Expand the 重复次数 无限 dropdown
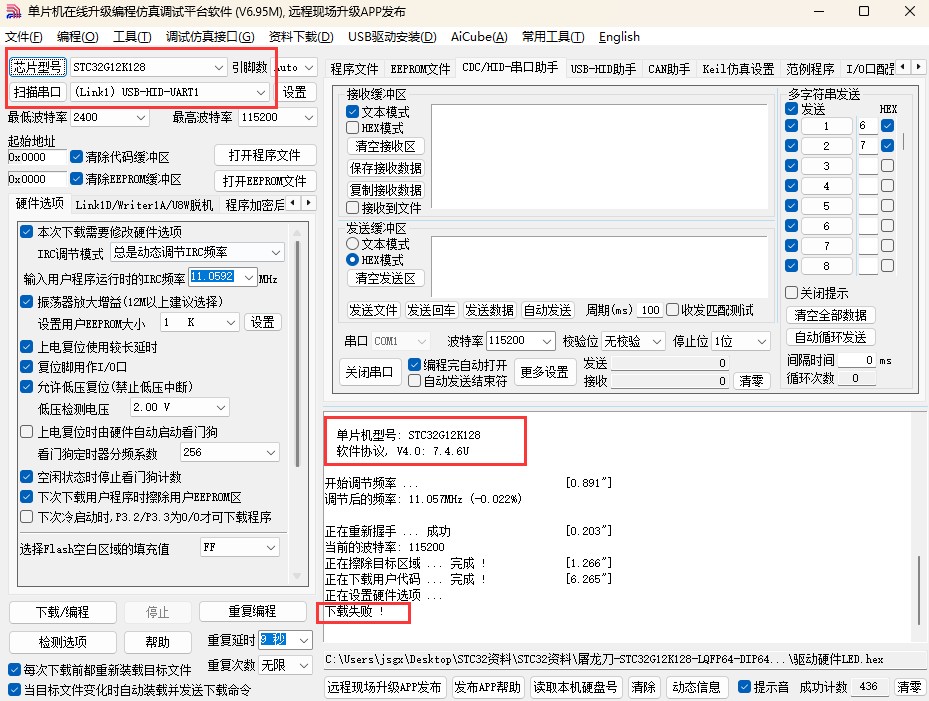 point(304,665)
